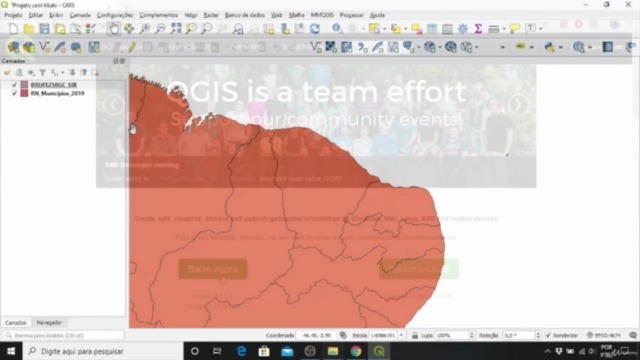Open the measure tool dropdown arrow
The image size is (640, 360).
pyautogui.click(x=504, y=29)
